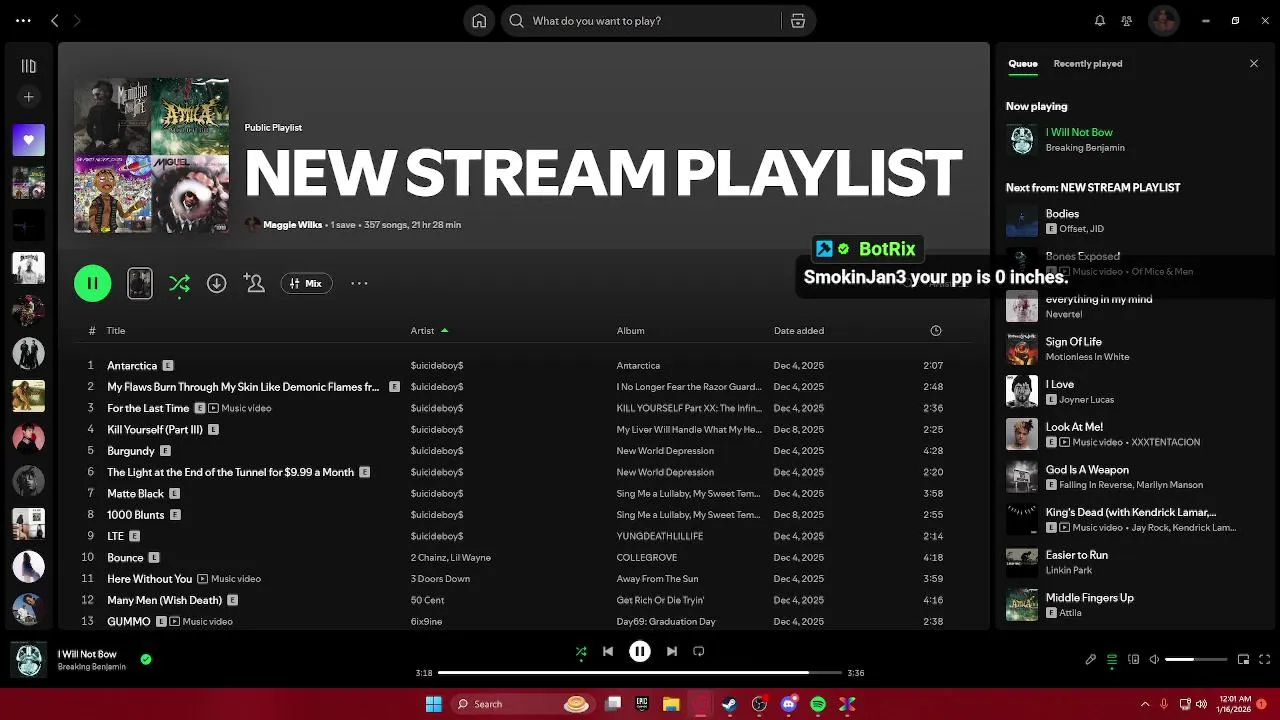Open the Windows Start menu
This screenshot has height=720, width=1280.
tap(433, 704)
